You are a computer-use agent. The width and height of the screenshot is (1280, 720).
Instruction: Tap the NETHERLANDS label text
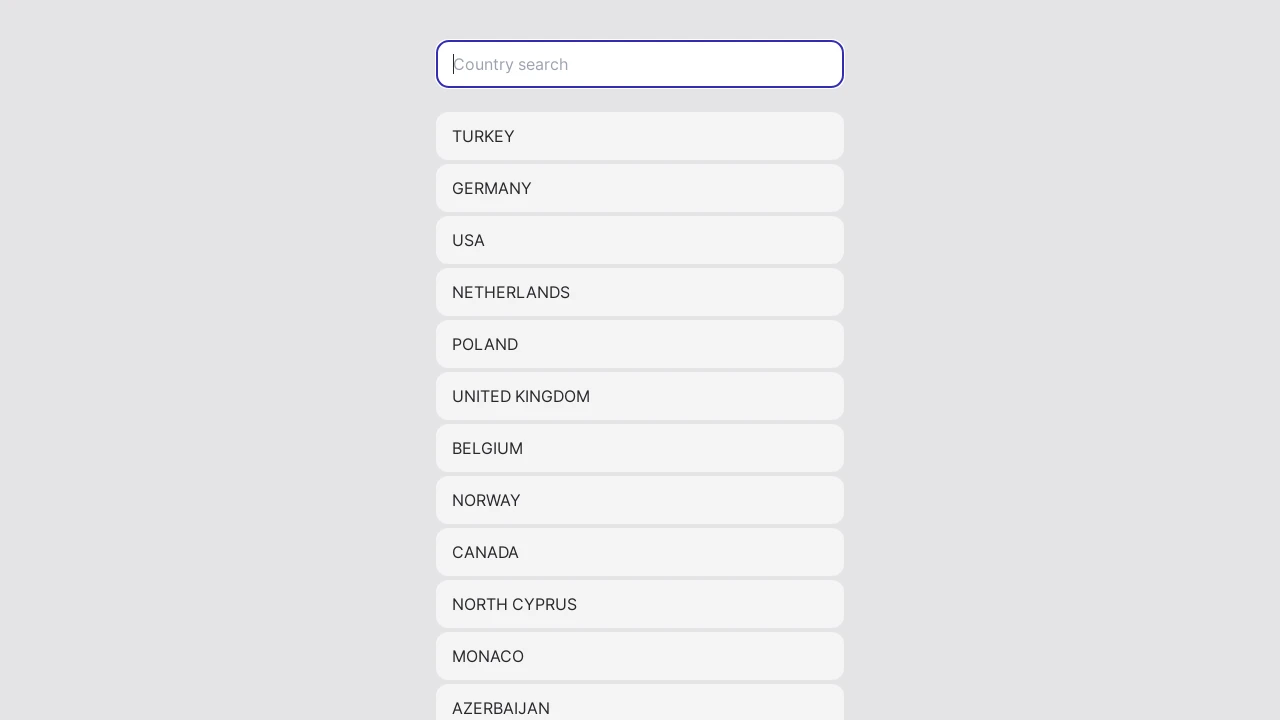[x=511, y=292]
